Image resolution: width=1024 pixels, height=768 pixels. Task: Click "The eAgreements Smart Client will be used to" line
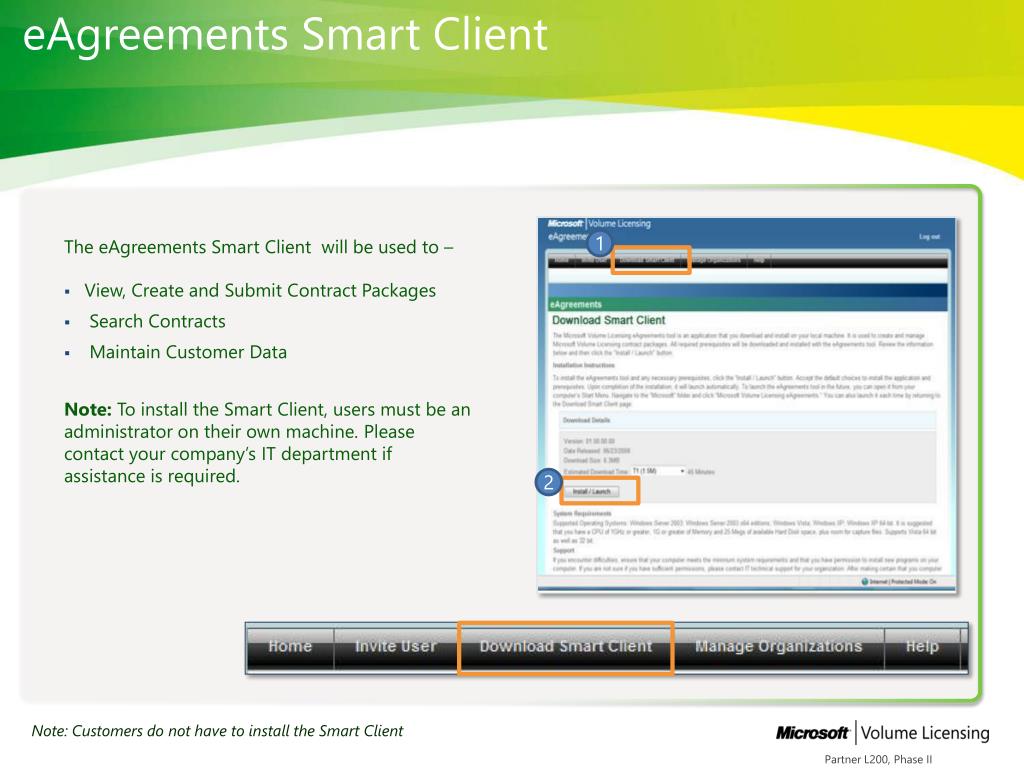259,247
